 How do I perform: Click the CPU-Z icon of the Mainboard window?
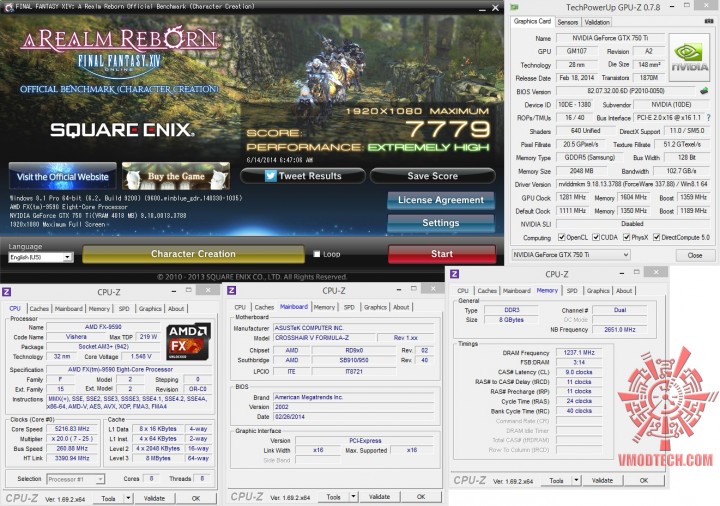click(x=232, y=290)
